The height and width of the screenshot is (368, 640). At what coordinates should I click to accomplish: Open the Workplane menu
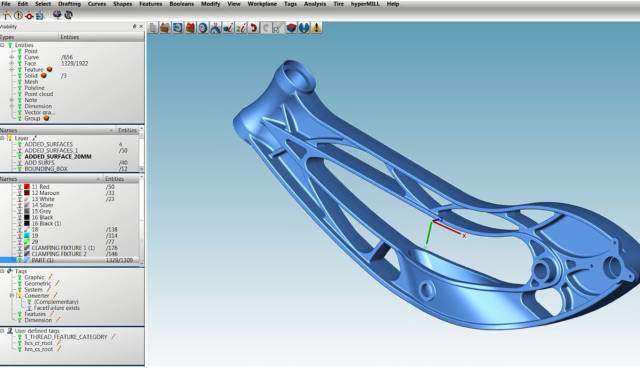[262, 4]
